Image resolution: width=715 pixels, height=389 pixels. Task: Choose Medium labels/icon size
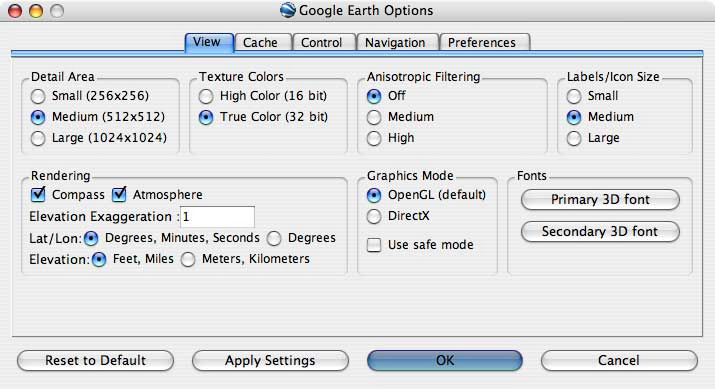point(574,117)
